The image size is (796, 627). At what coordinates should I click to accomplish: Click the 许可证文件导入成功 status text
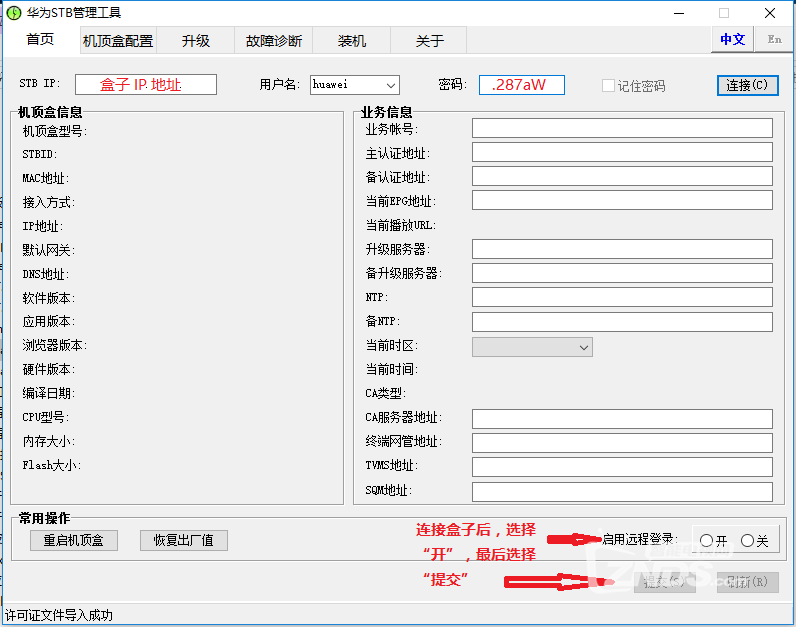click(59, 615)
